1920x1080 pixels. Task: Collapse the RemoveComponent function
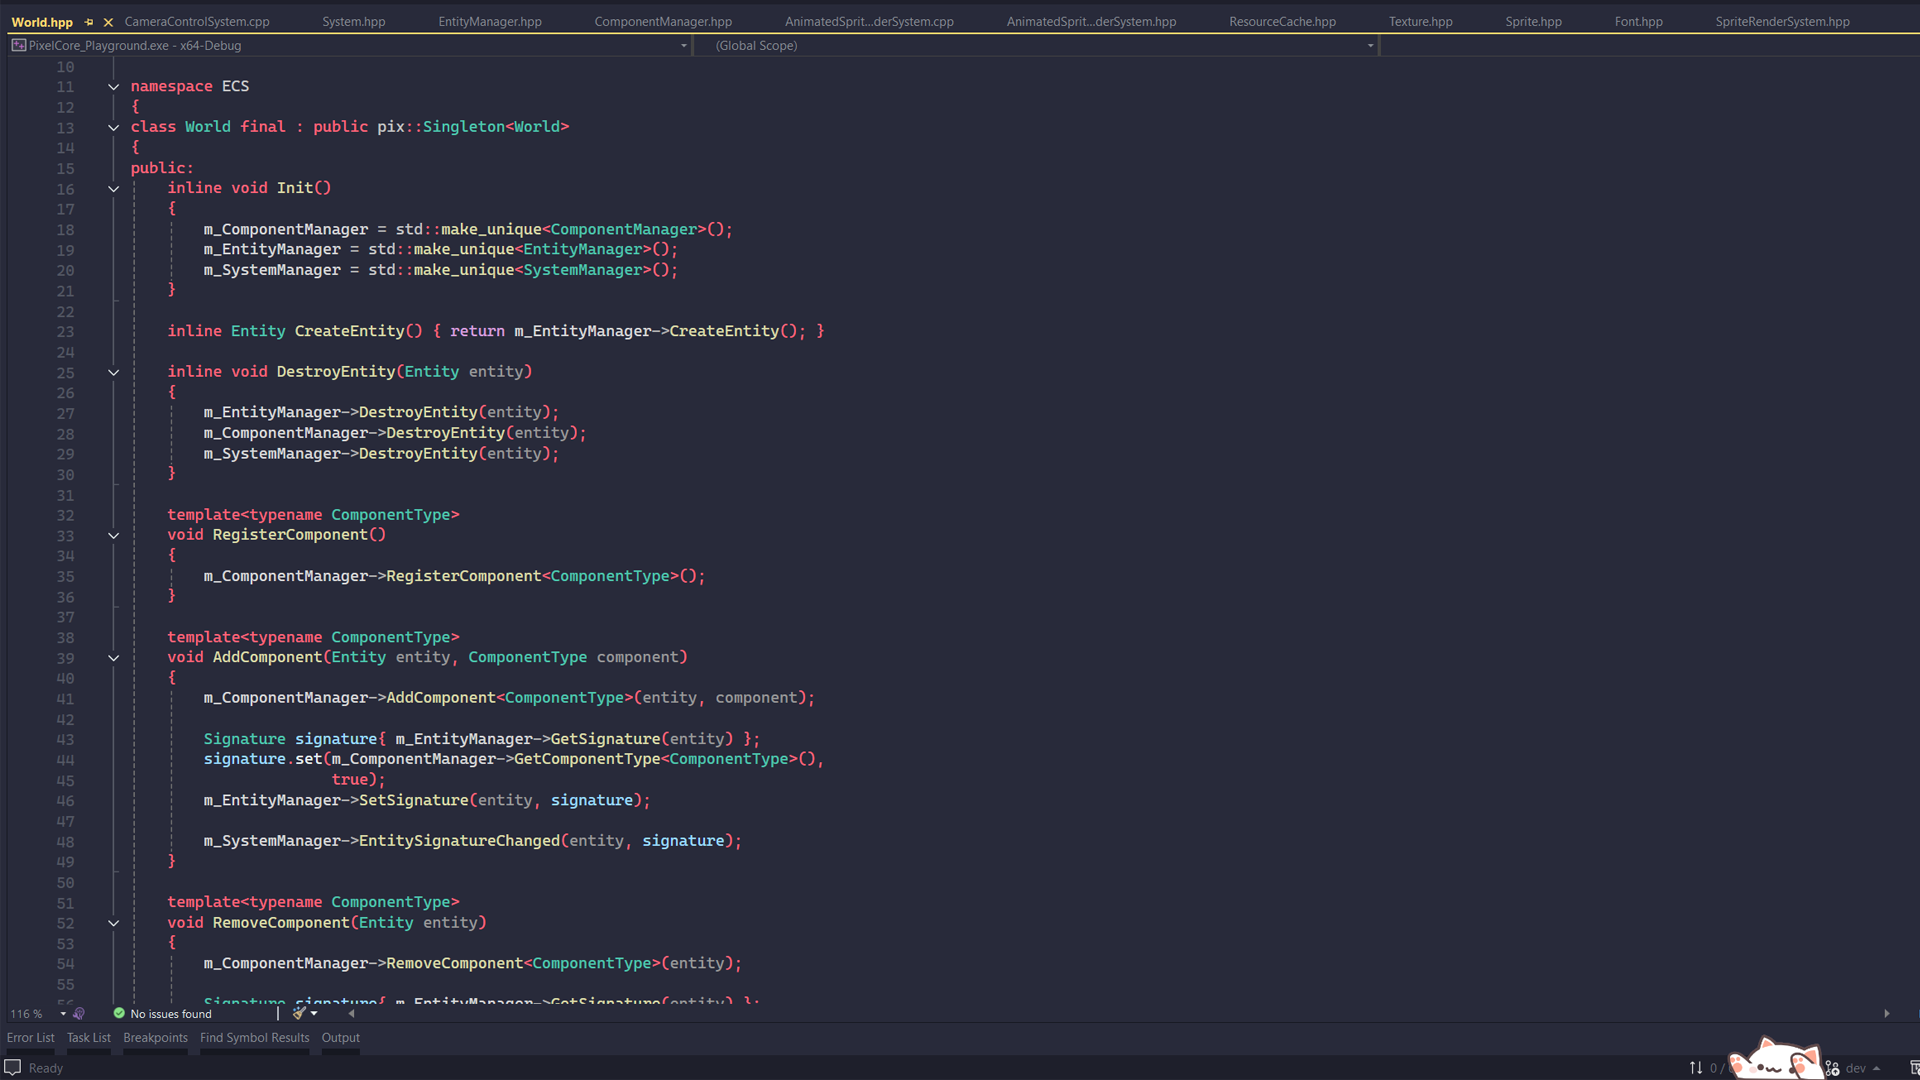(x=114, y=924)
